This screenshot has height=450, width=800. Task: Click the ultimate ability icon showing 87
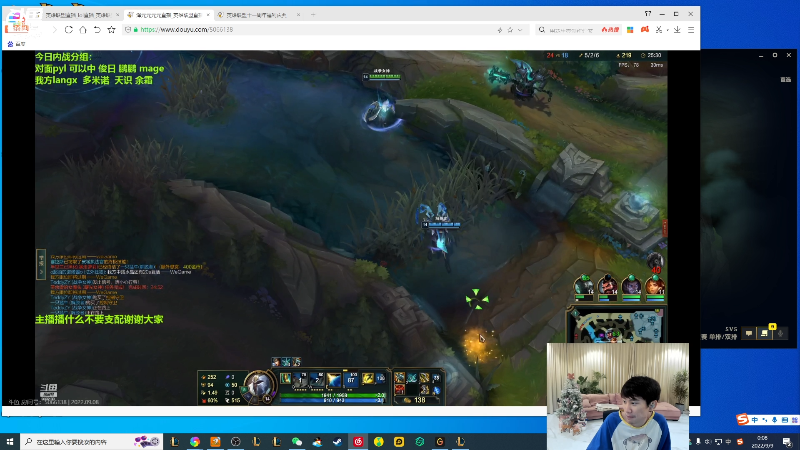(351, 379)
